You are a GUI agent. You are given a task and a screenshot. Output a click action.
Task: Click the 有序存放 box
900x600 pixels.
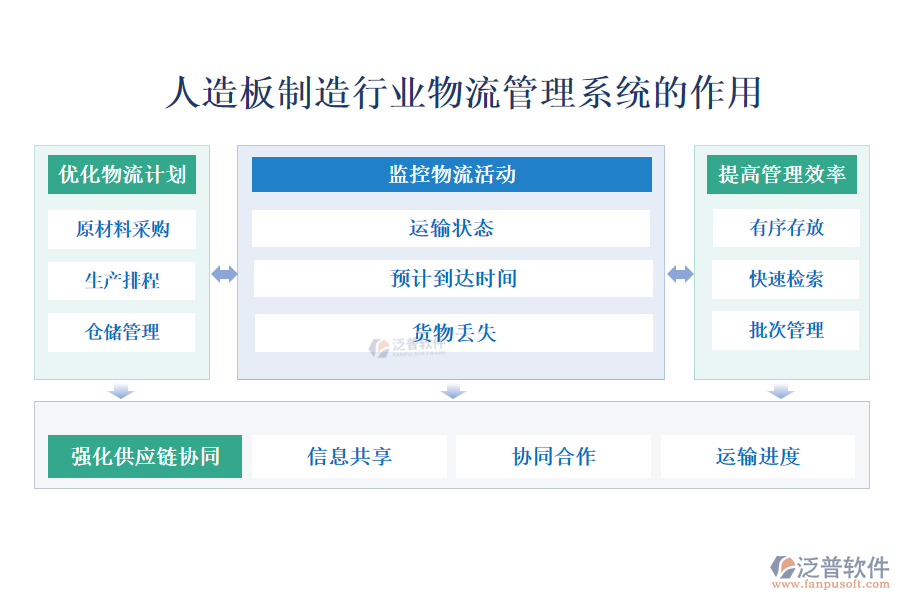click(785, 228)
